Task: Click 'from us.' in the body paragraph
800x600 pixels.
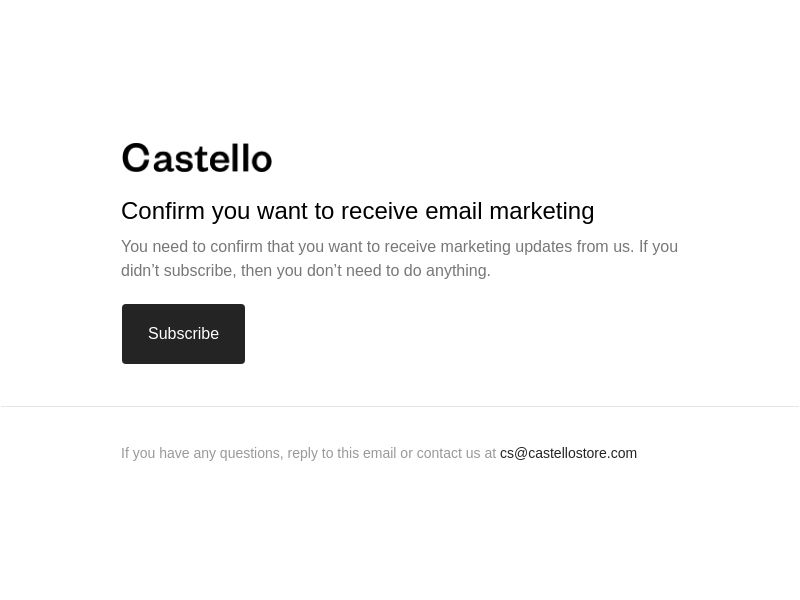Action: point(605,246)
